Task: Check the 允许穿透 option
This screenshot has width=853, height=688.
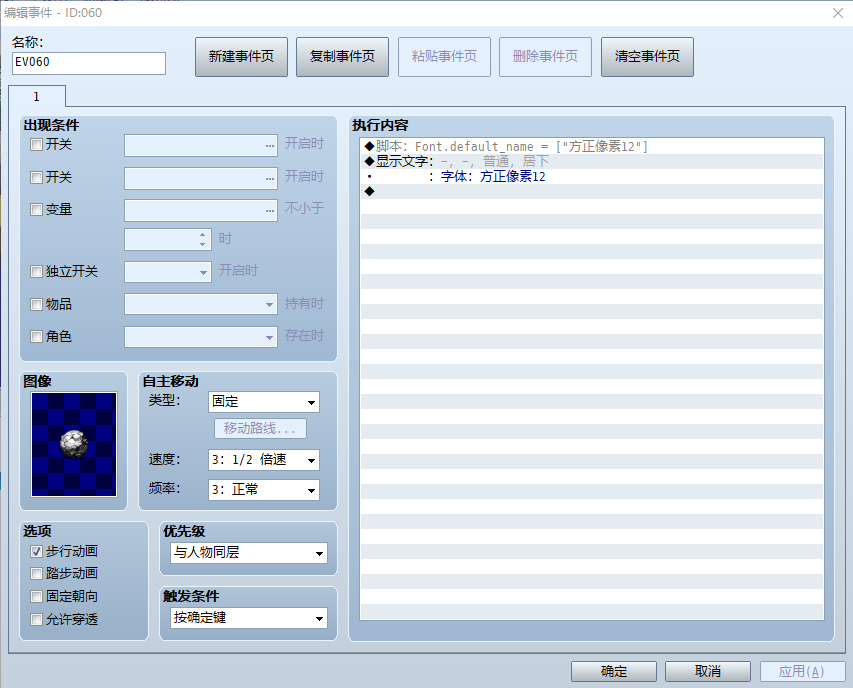Action: click(x=36, y=619)
